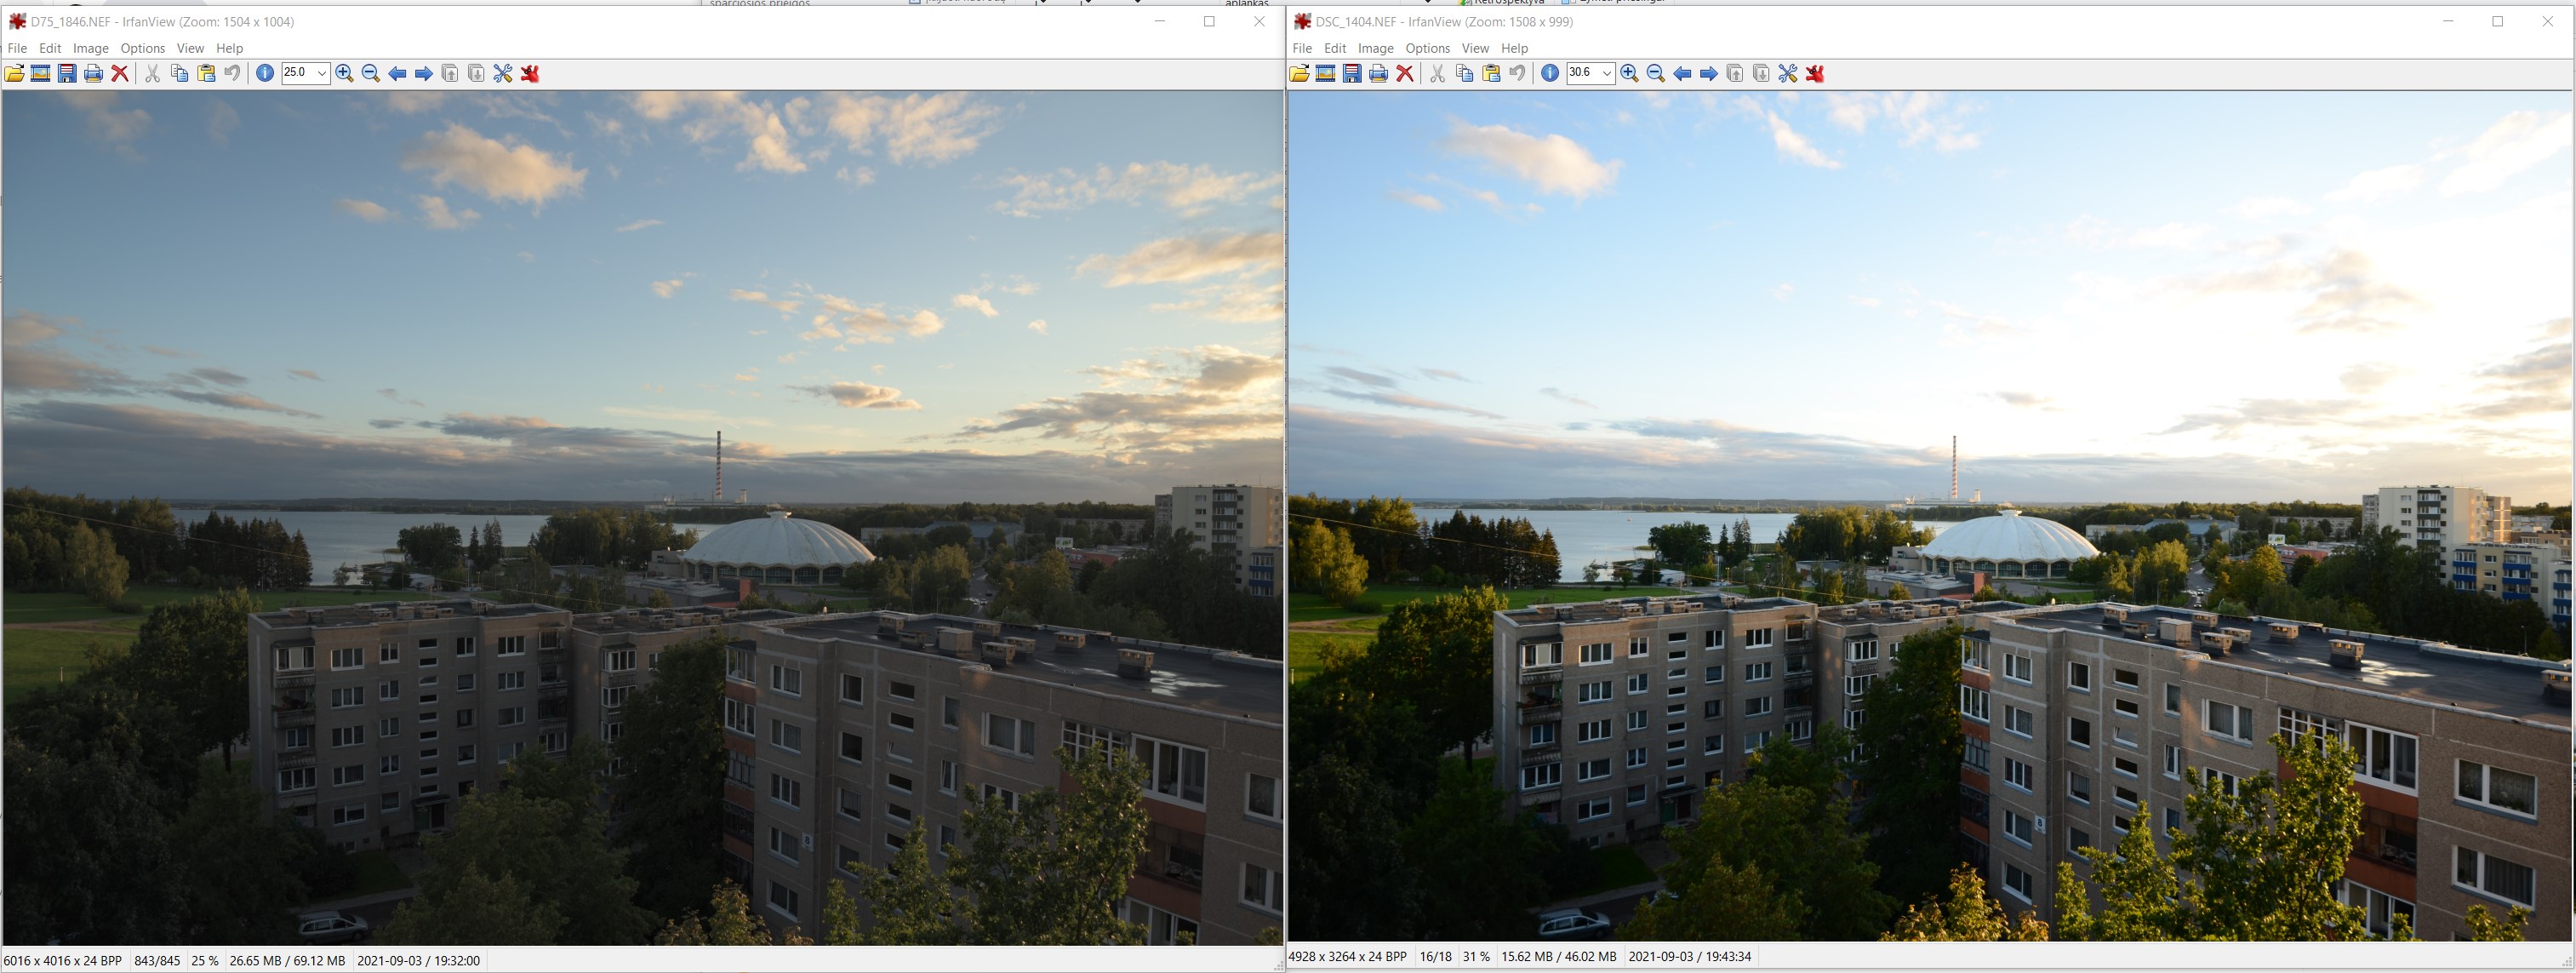Viewport: 2576px width, 973px height.
Task: Click About IrfanView red cat icon left
Action: [530, 73]
